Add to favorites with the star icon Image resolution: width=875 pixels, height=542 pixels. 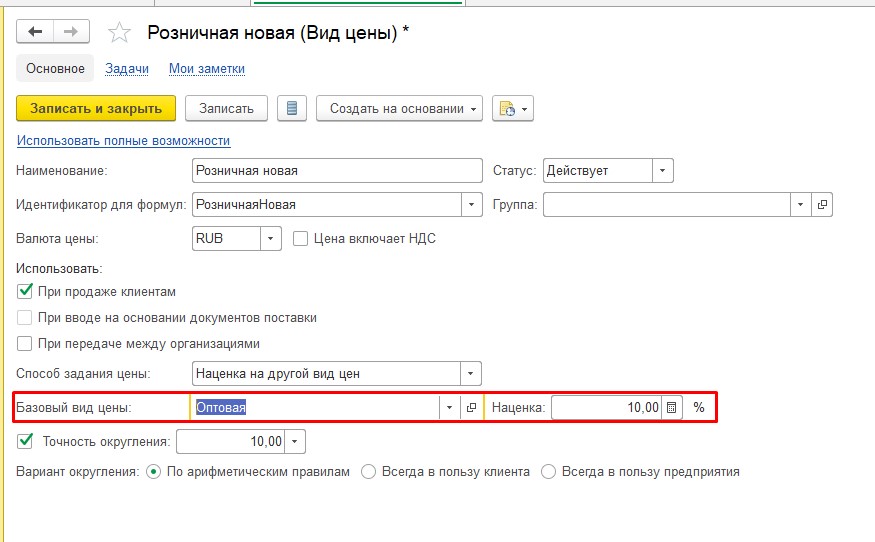tap(119, 32)
